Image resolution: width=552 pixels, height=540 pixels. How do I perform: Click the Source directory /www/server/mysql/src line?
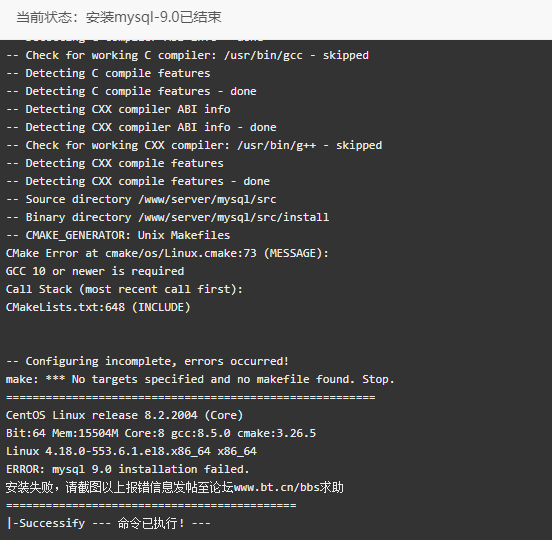tap(141, 199)
